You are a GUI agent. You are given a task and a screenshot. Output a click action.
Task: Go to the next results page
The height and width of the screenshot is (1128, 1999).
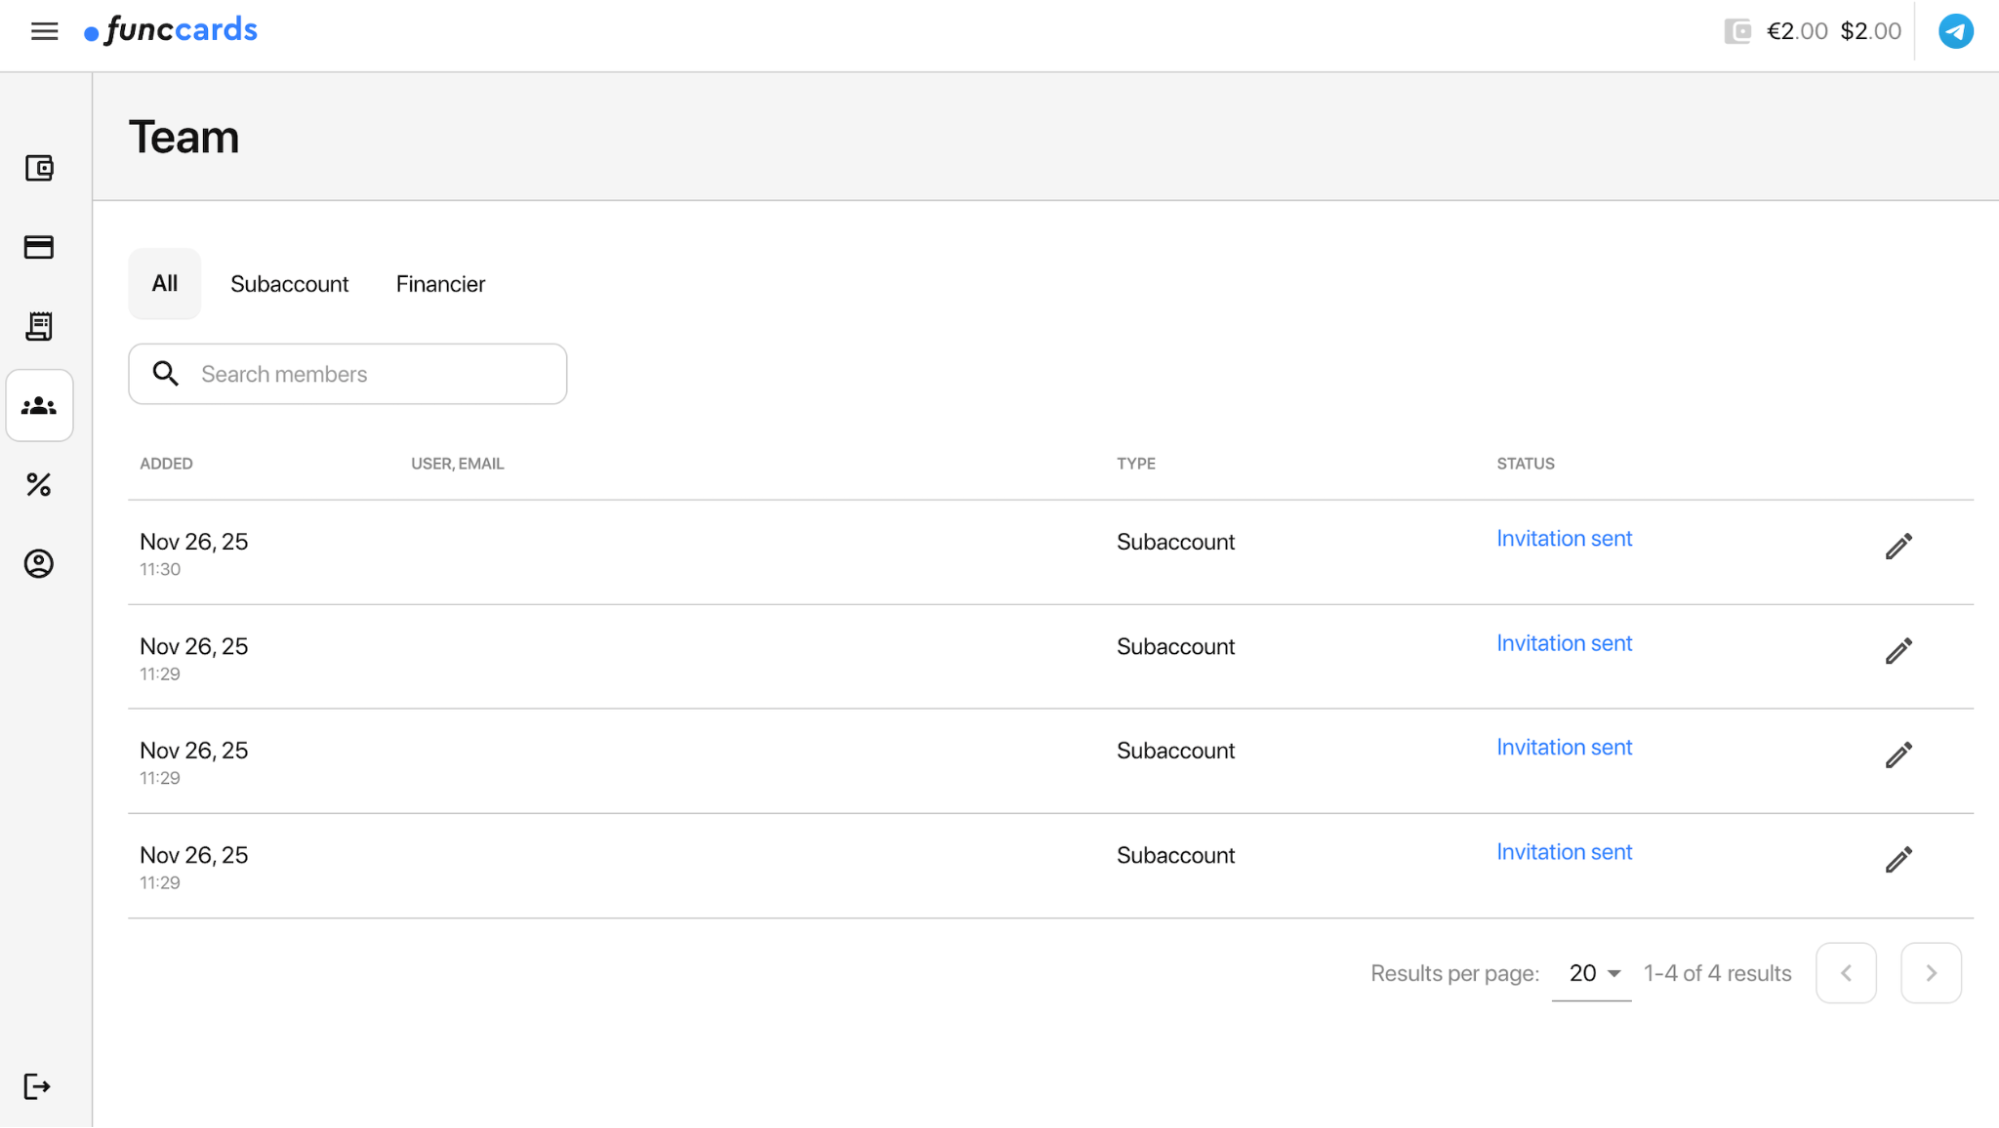point(1930,973)
